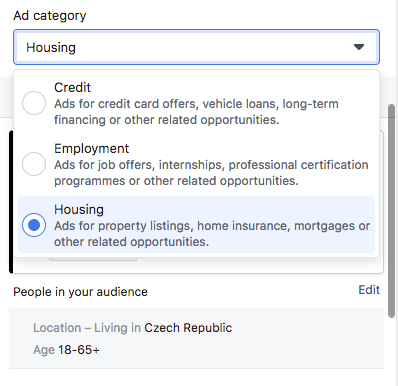Choose the Housing option title in list
Viewport: 398px width, 386px height.
[x=79, y=210]
